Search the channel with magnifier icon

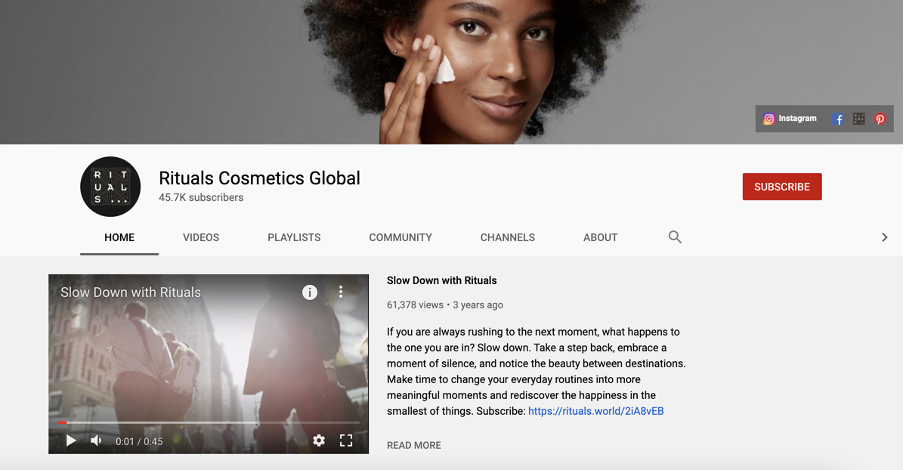(675, 237)
